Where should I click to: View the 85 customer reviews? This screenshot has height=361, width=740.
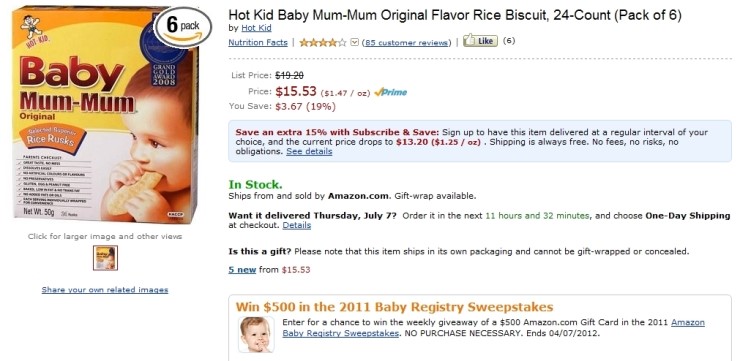pos(406,43)
